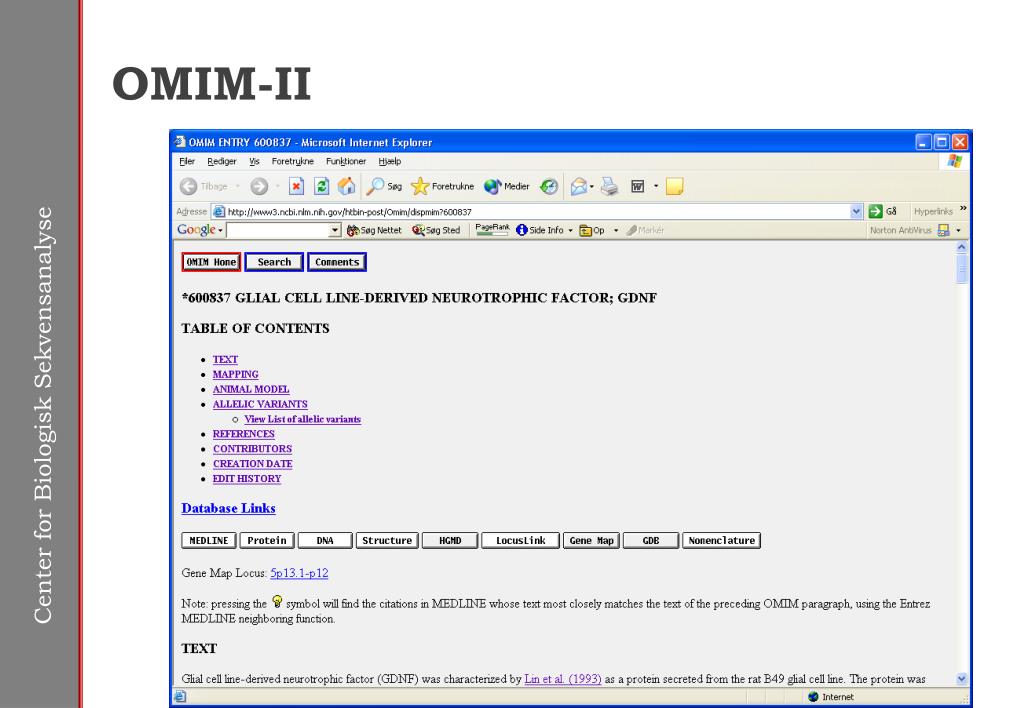Open address bar dropdown arrow
The image size is (1023, 708).
(x=857, y=211)
